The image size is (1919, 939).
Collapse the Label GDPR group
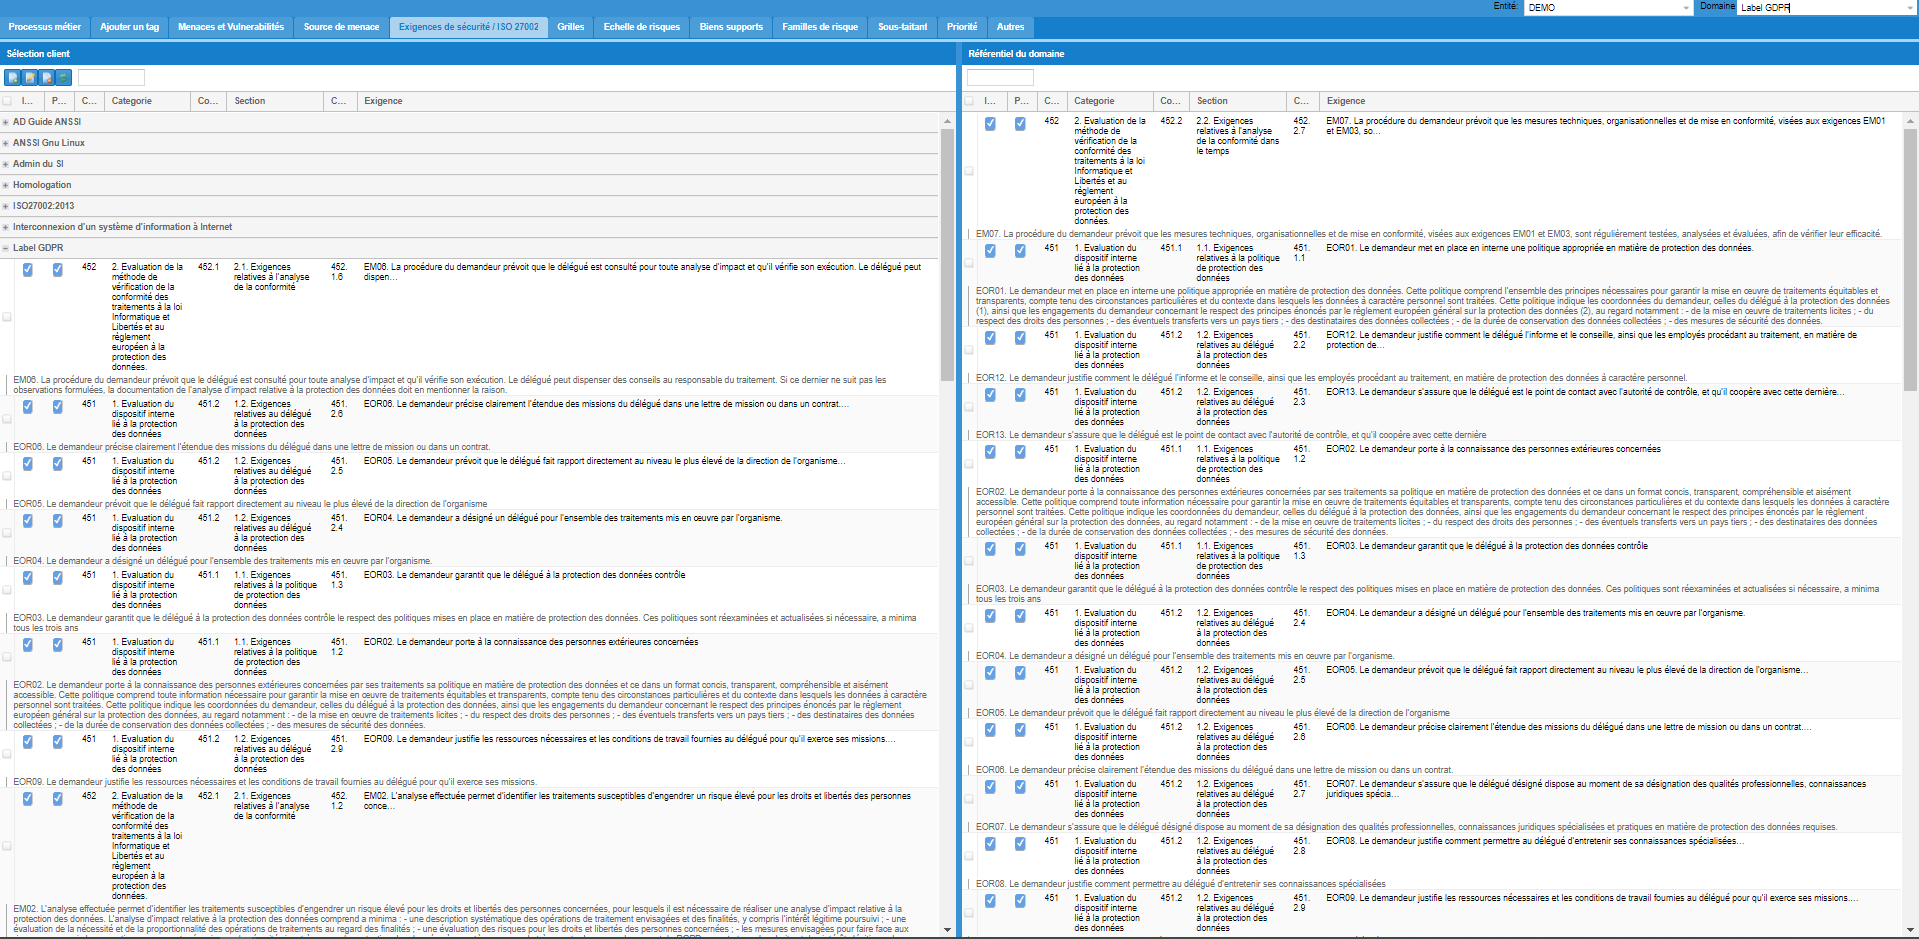(6, 248)
